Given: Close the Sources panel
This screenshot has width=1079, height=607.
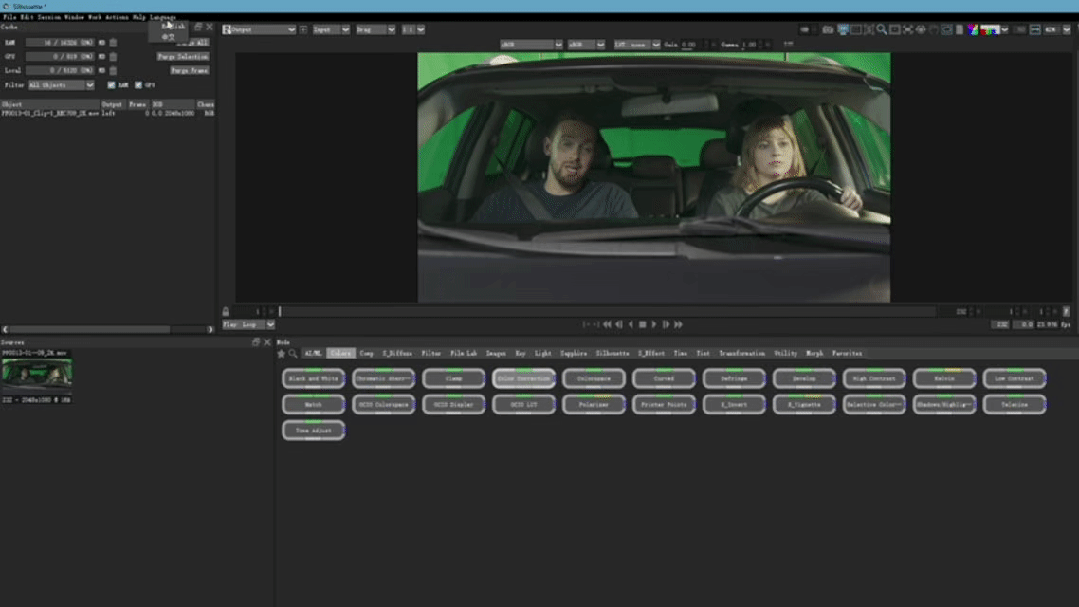Looking at the screenshot, I should [268, 342].
